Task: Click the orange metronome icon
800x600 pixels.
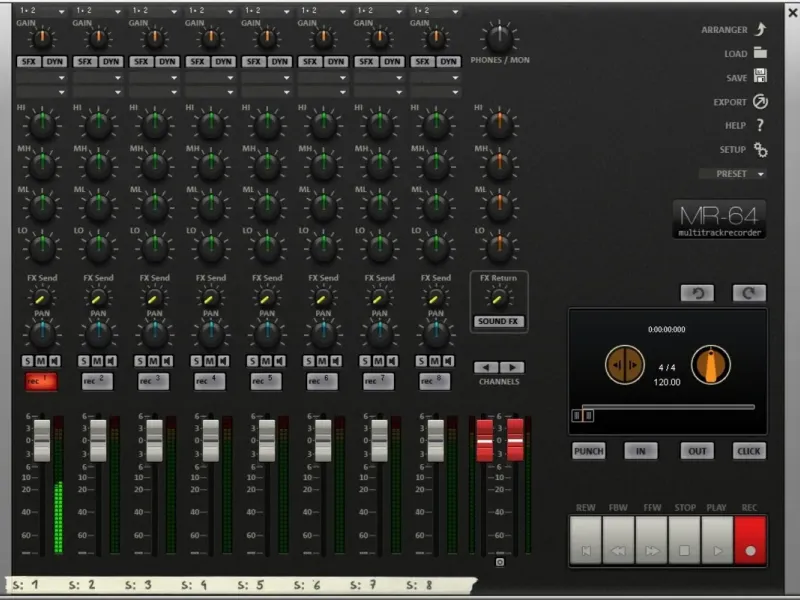Action: [x=711, y=365]
